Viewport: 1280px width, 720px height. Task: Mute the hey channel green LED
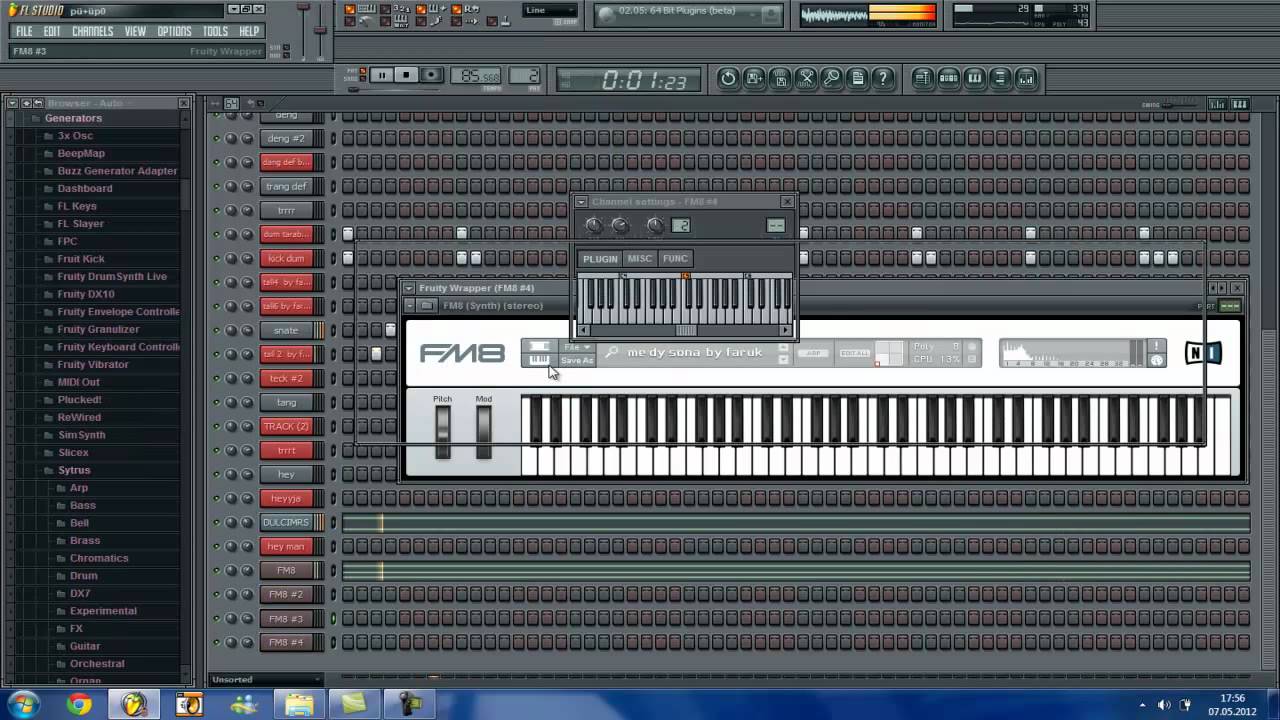(216, 474)
